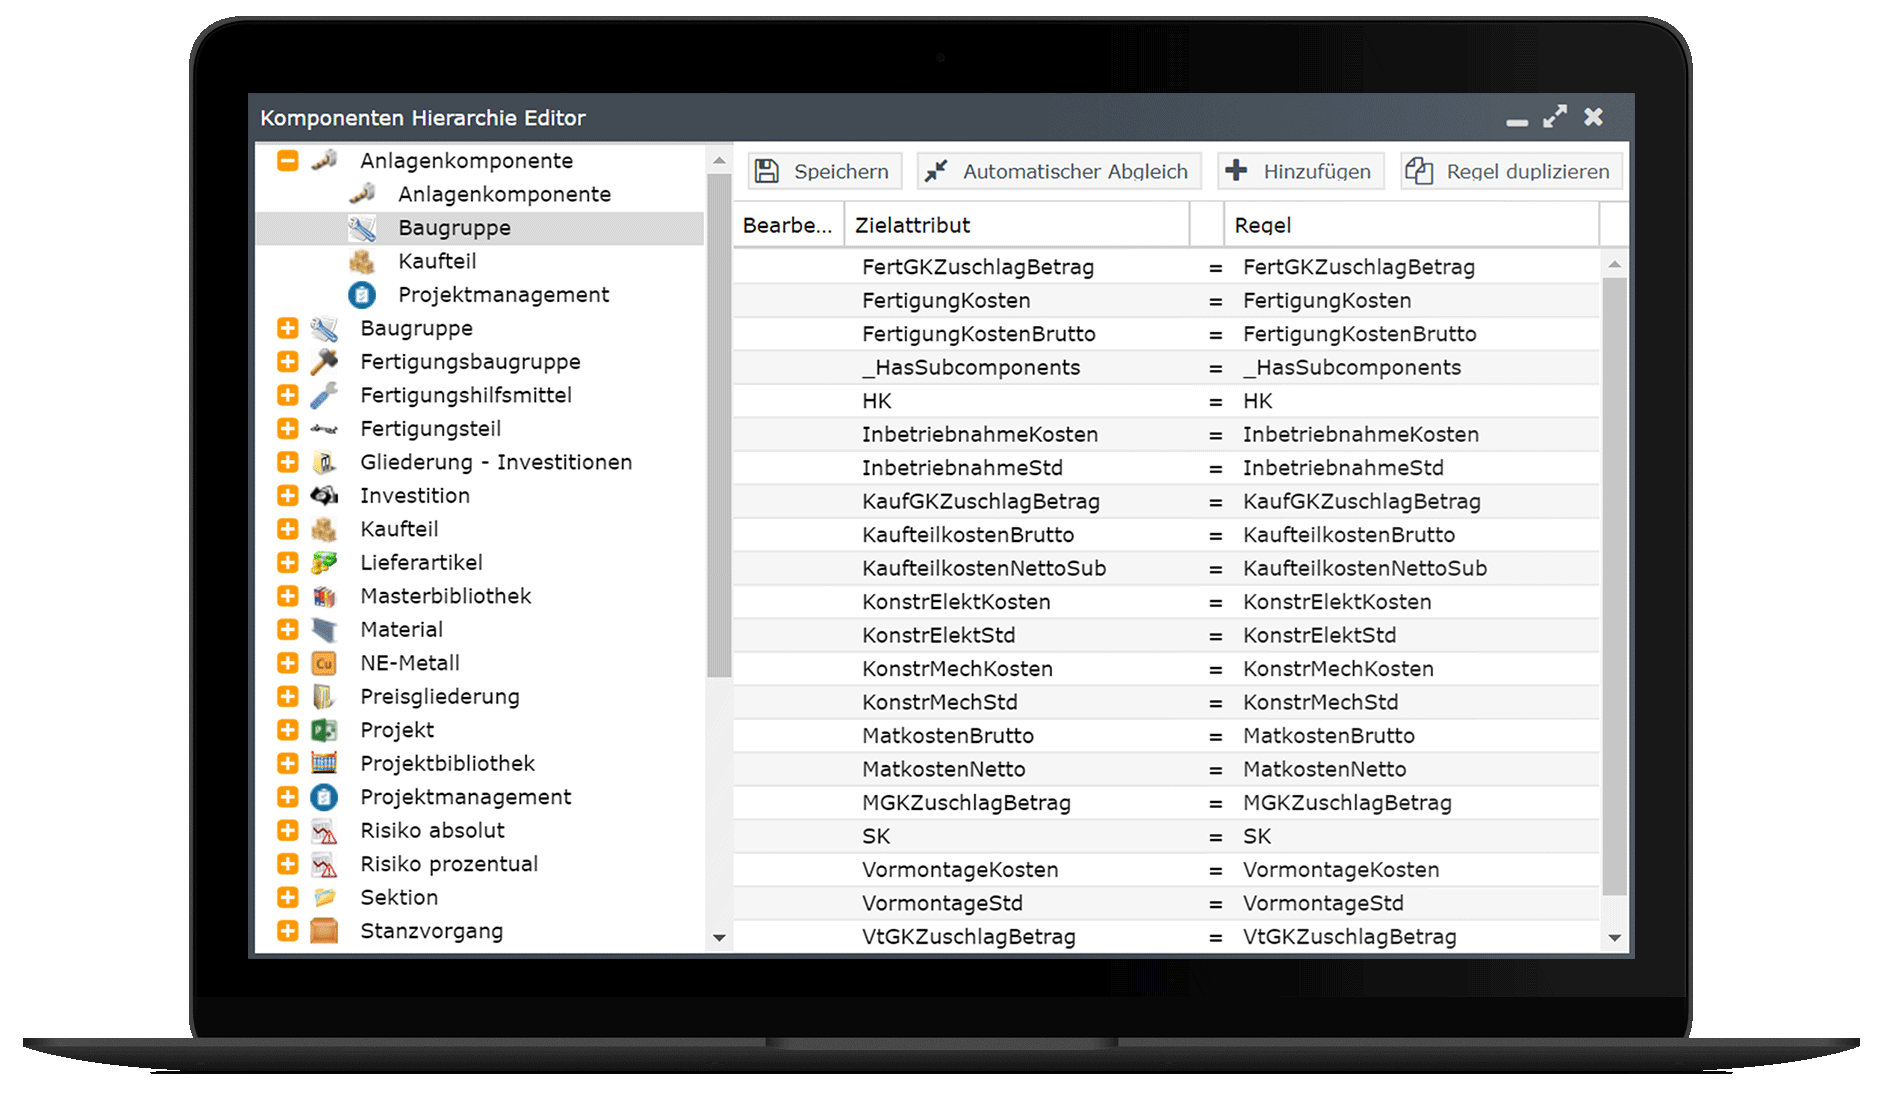Click the Projektbibliothek shelf icon
This screenshot has width=1886, height=1096.
[324, 763]
